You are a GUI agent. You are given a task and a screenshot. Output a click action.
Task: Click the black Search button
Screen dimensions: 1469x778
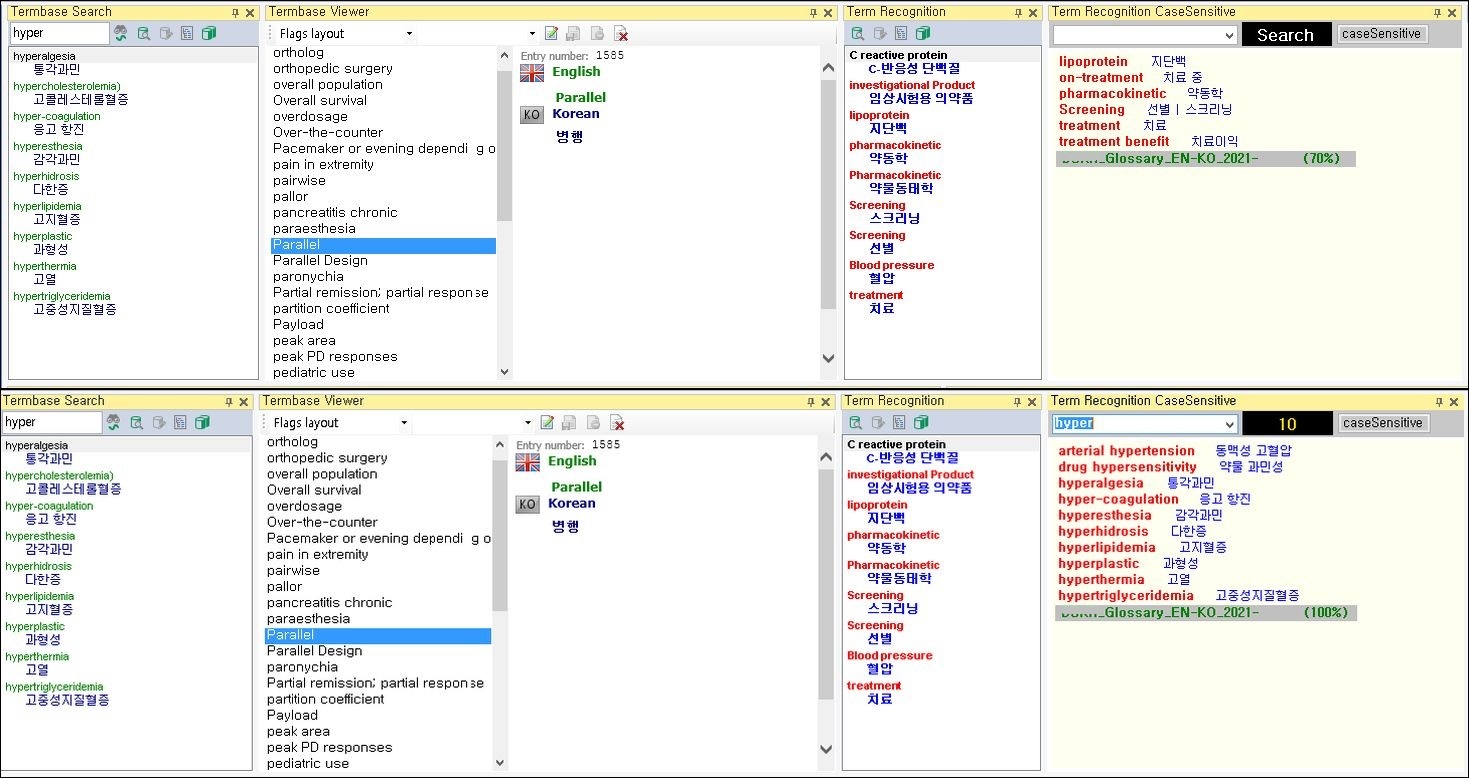tap(1286, 34)
